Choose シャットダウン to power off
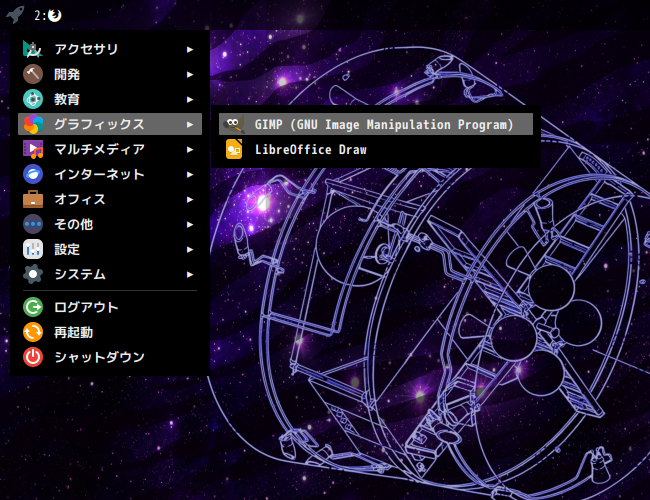The width and height of the screenshot is (650, 500). point(110,357)
